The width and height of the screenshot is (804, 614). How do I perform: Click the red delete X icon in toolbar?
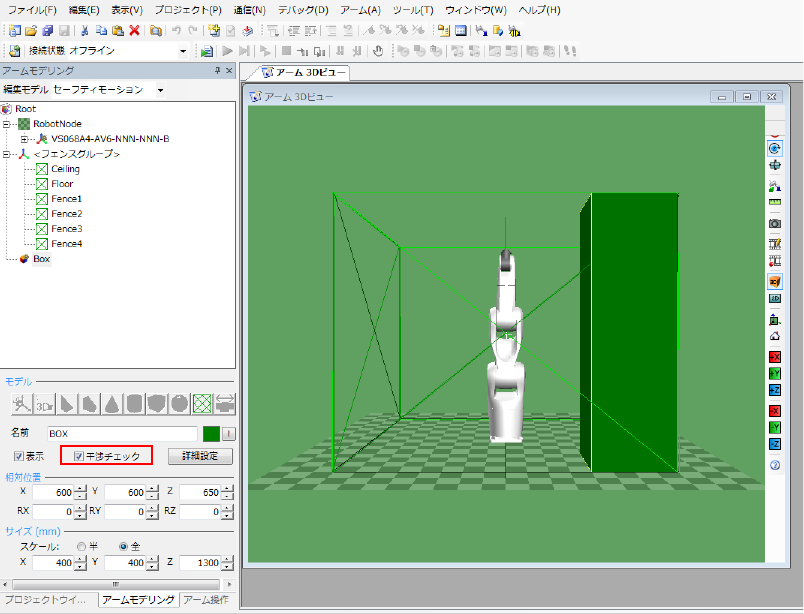pos(134,31)
